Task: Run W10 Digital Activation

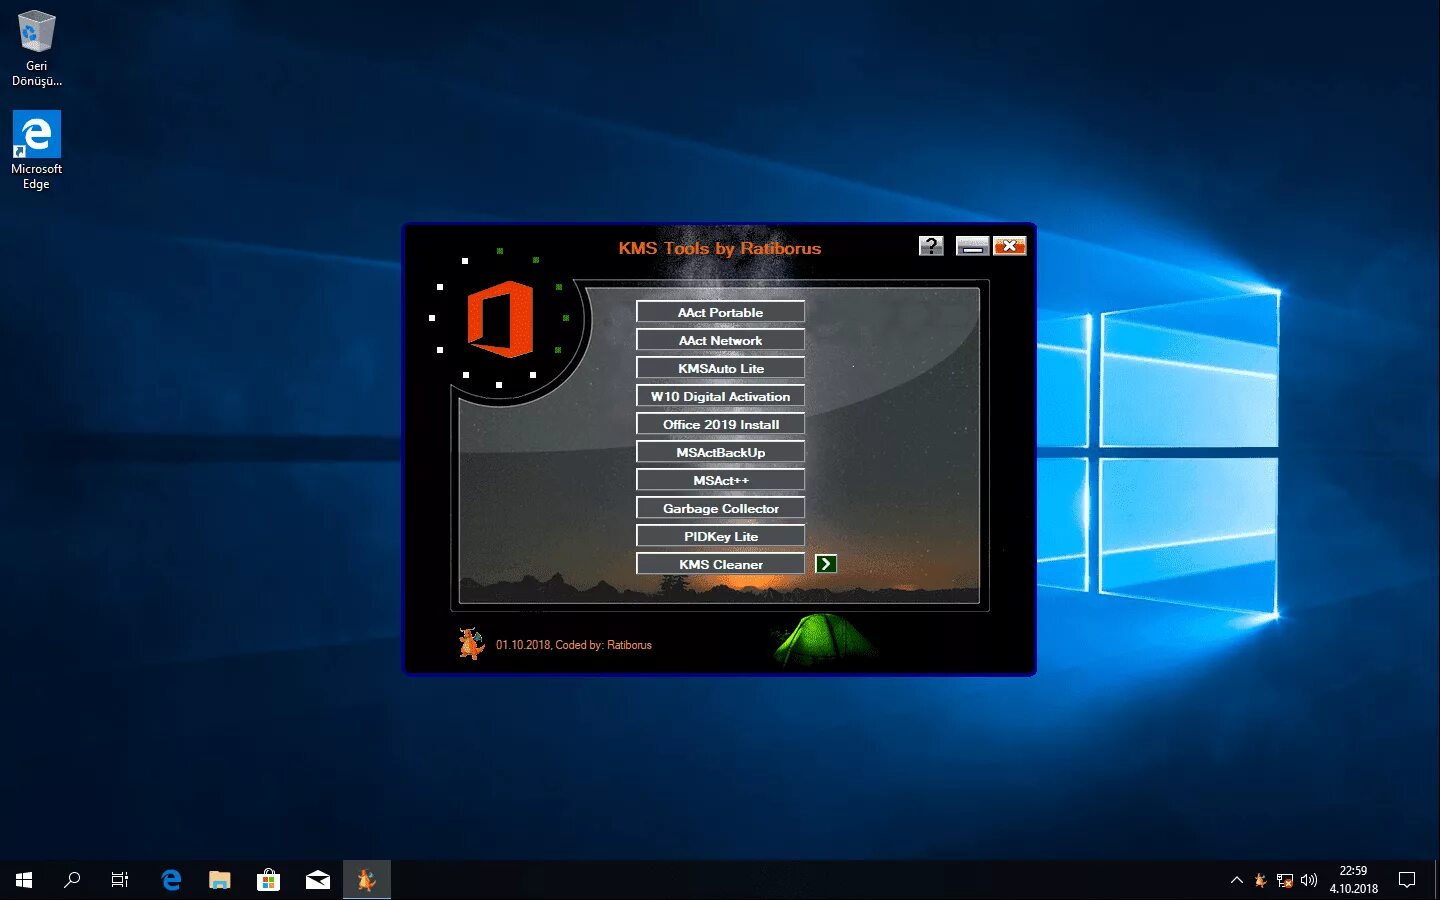Action: pos(720,396)
